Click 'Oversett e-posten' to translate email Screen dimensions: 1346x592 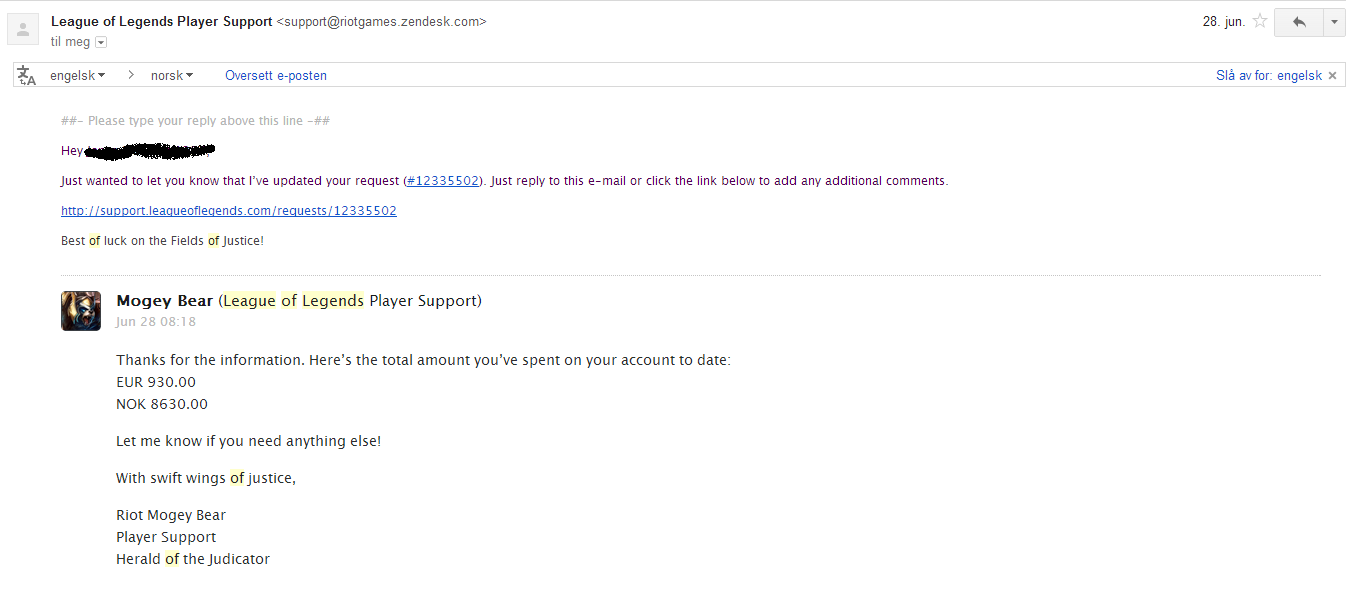(x=276, y=76)
